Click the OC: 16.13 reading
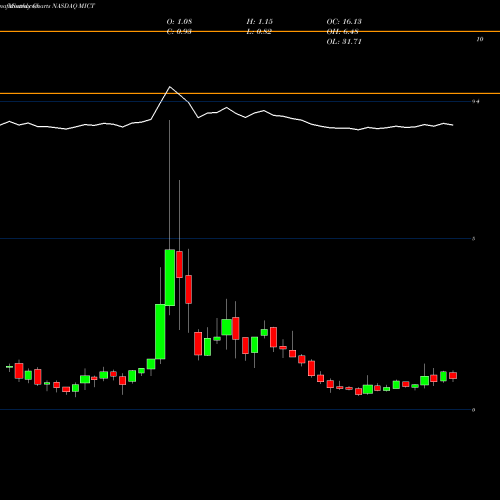500x500 pixels. tap(344, 22)
